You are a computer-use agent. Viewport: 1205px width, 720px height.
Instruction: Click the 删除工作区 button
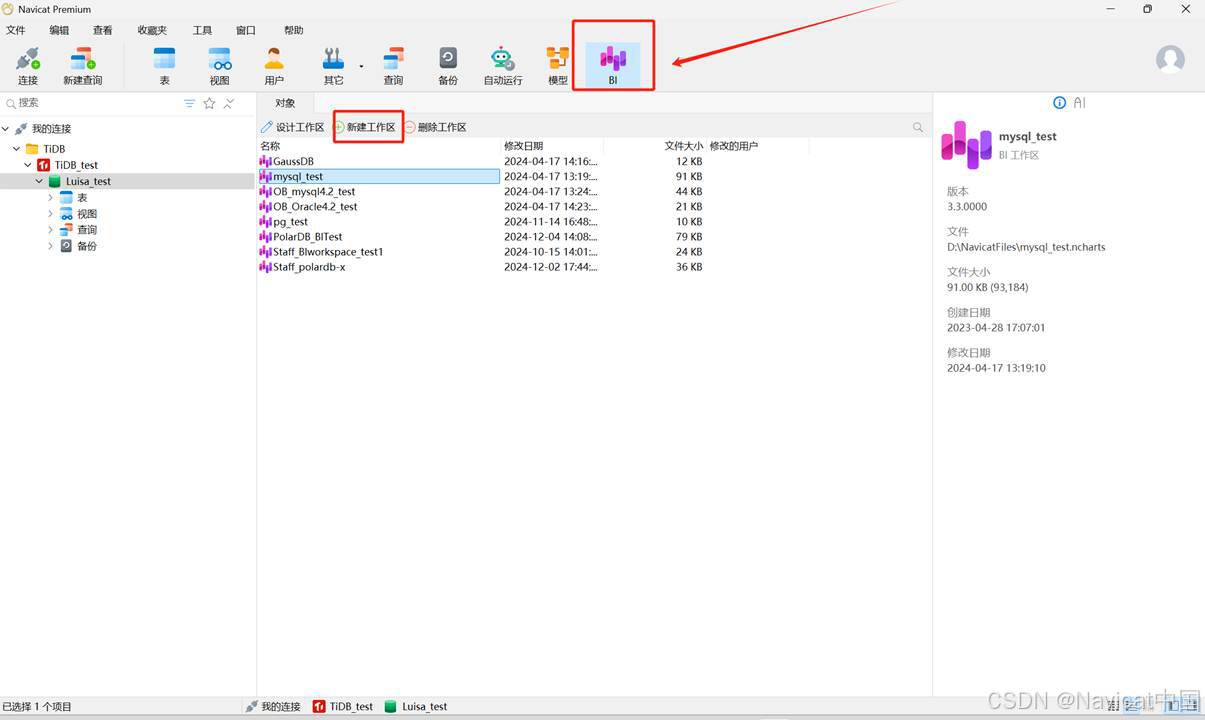point(436,127)
